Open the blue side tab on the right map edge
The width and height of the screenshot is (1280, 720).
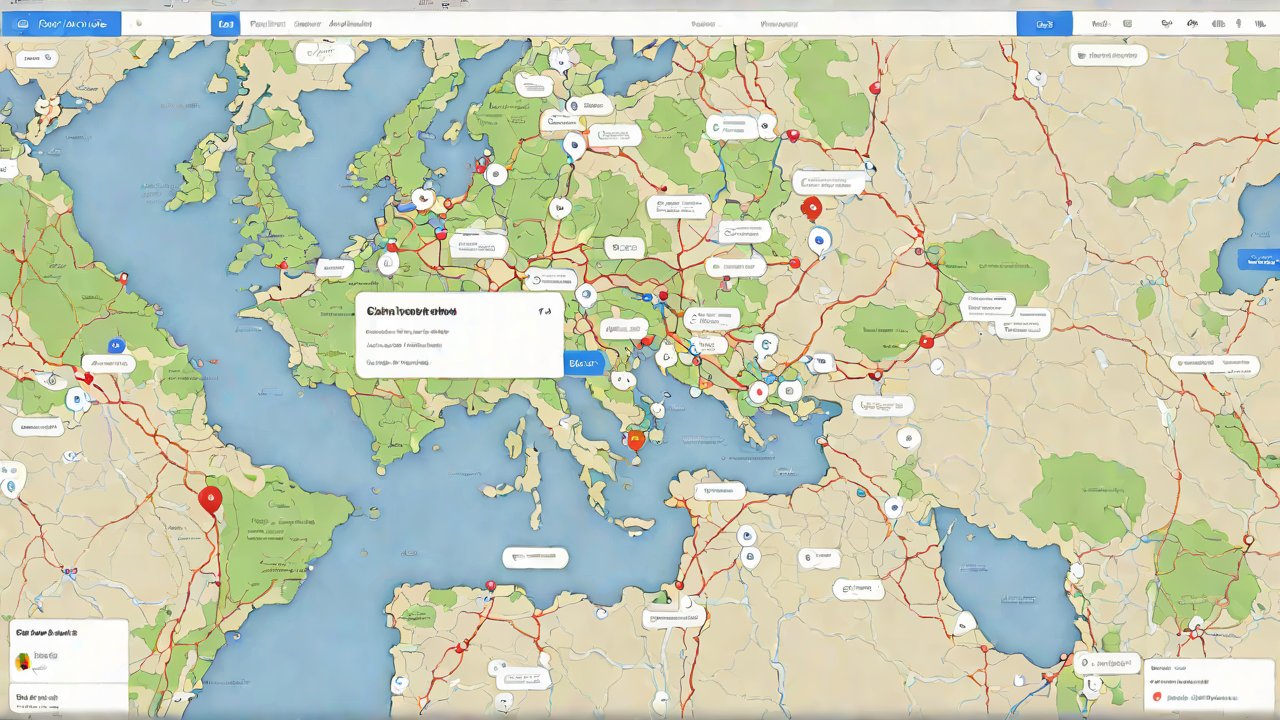(1258, 260)
